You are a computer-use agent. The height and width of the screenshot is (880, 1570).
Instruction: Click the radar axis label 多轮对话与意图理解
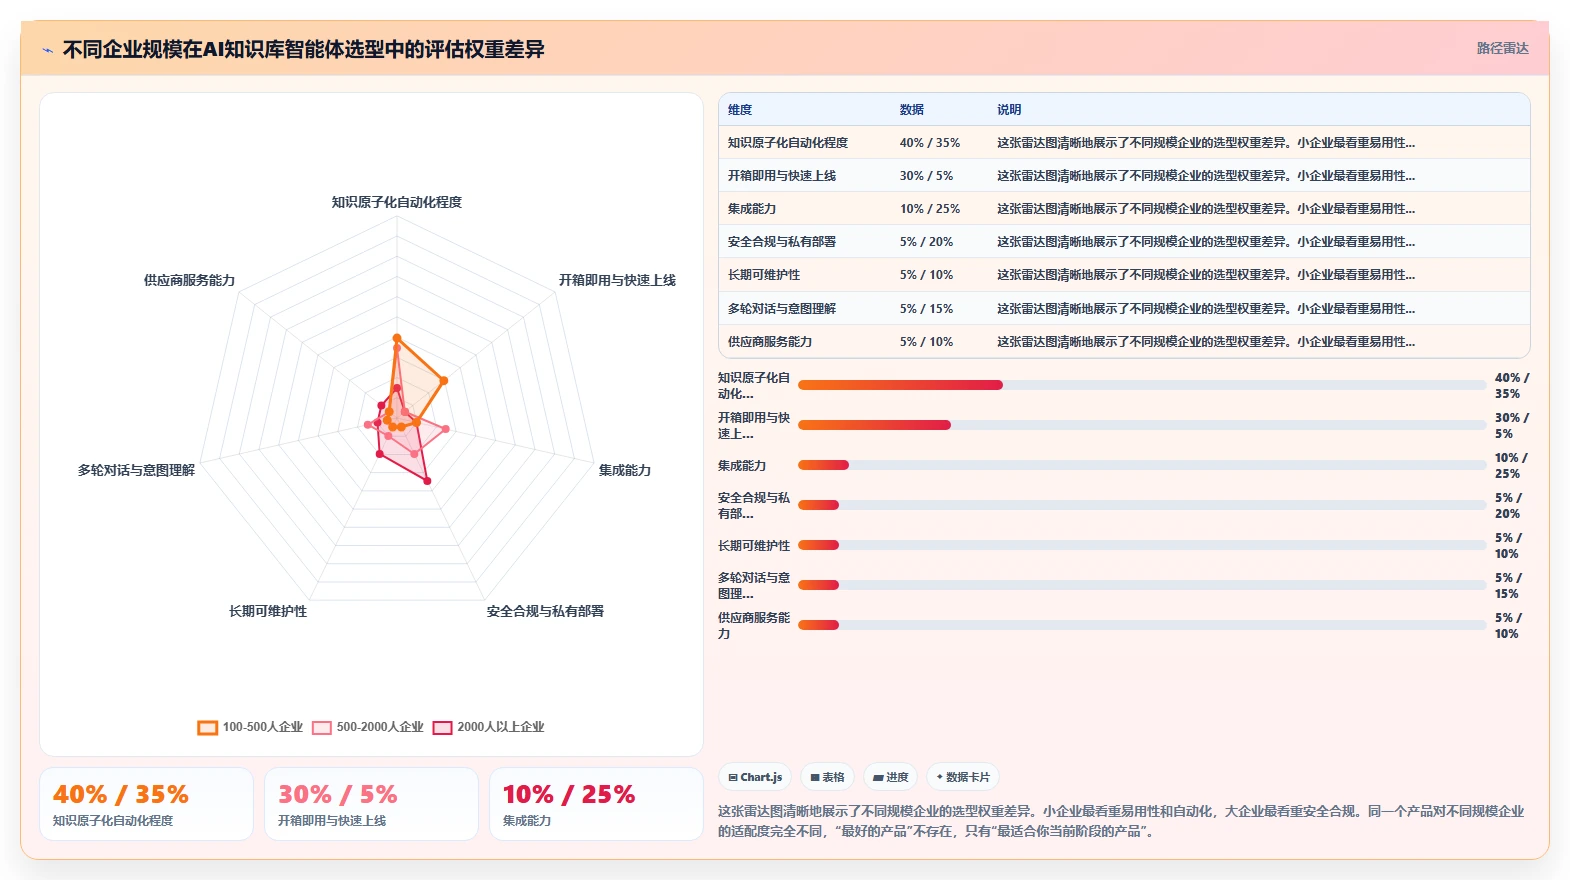pyautogui.click(x=137, y=470)
